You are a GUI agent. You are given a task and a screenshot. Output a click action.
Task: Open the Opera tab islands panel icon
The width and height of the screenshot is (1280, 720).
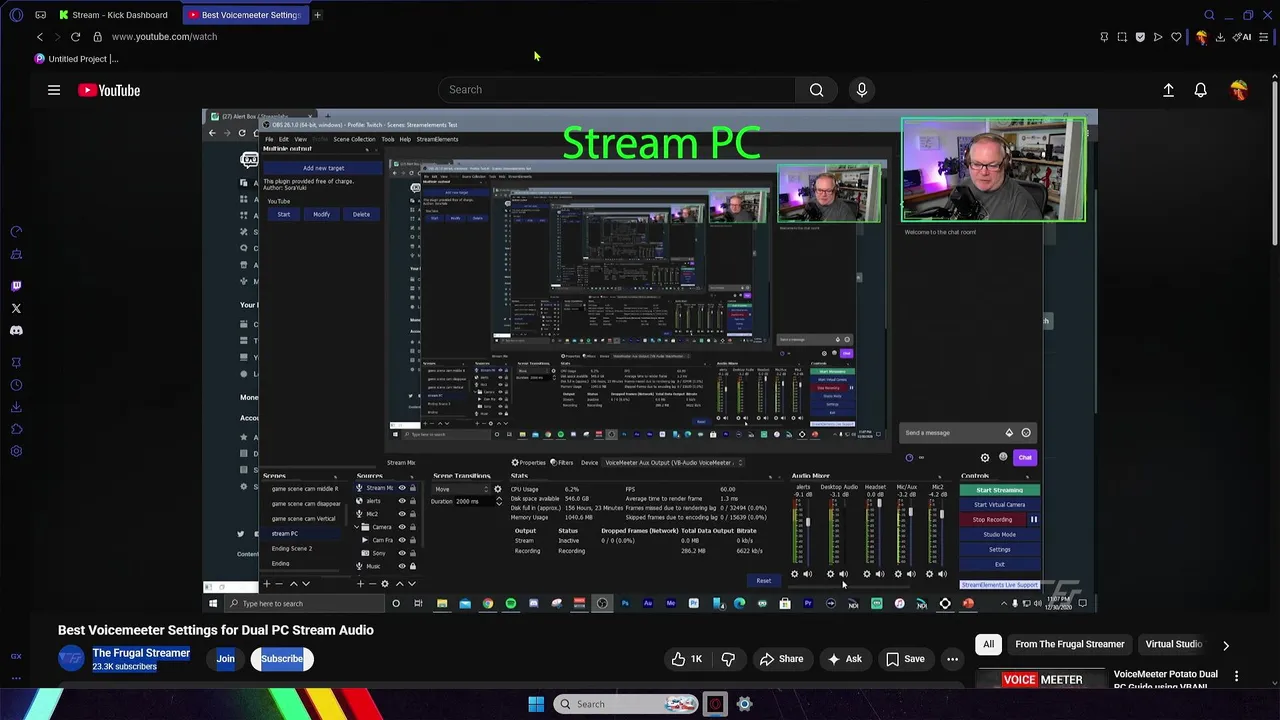click(40, 15)
